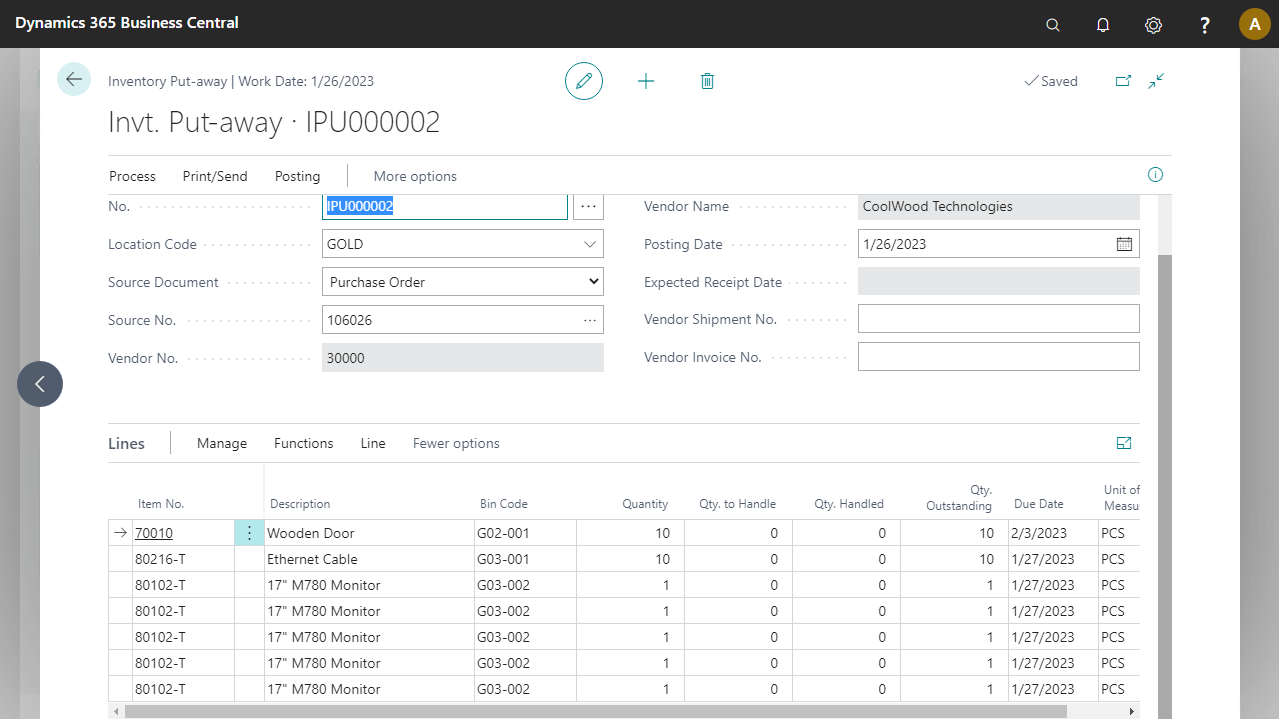The height and width of the screenshot is (720, 1280).
Task: Click the 2/3/2023 due date cell
Action: click(x=1053, y=533)
